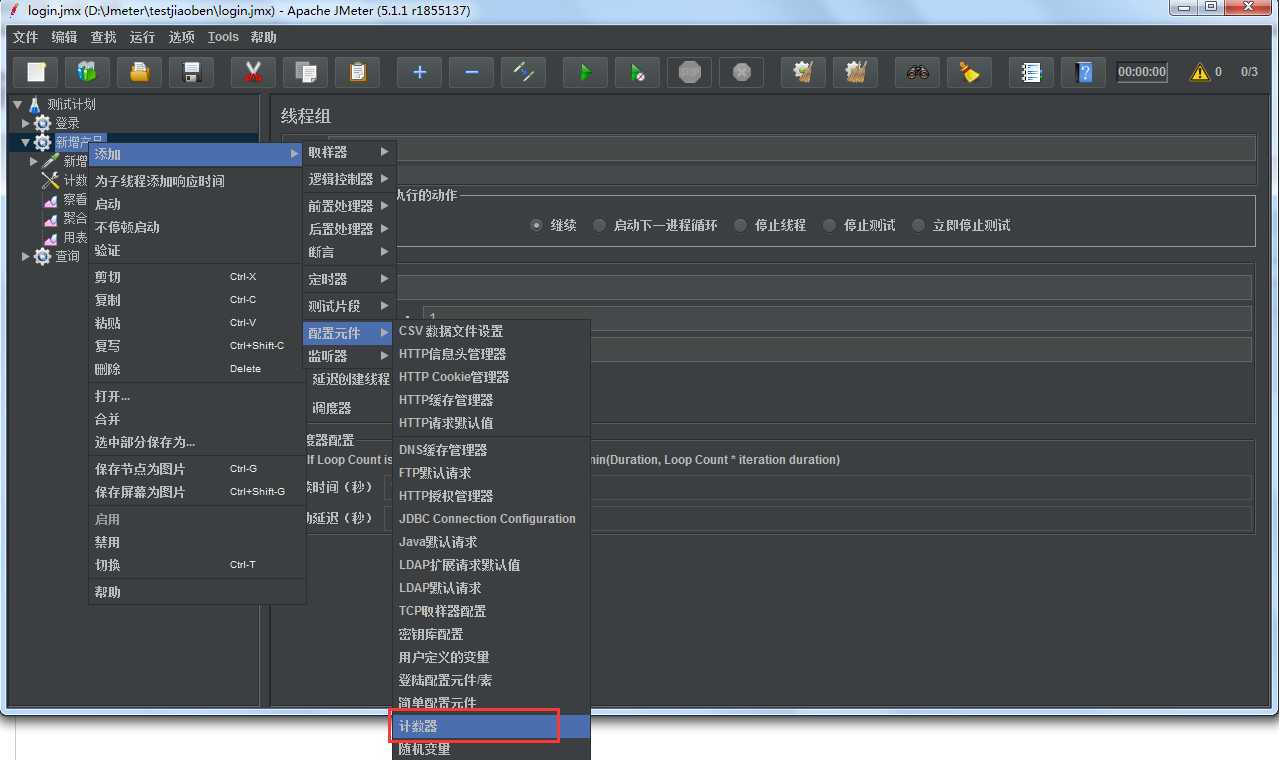Select the 停止线程 radio option

(740, 225)
